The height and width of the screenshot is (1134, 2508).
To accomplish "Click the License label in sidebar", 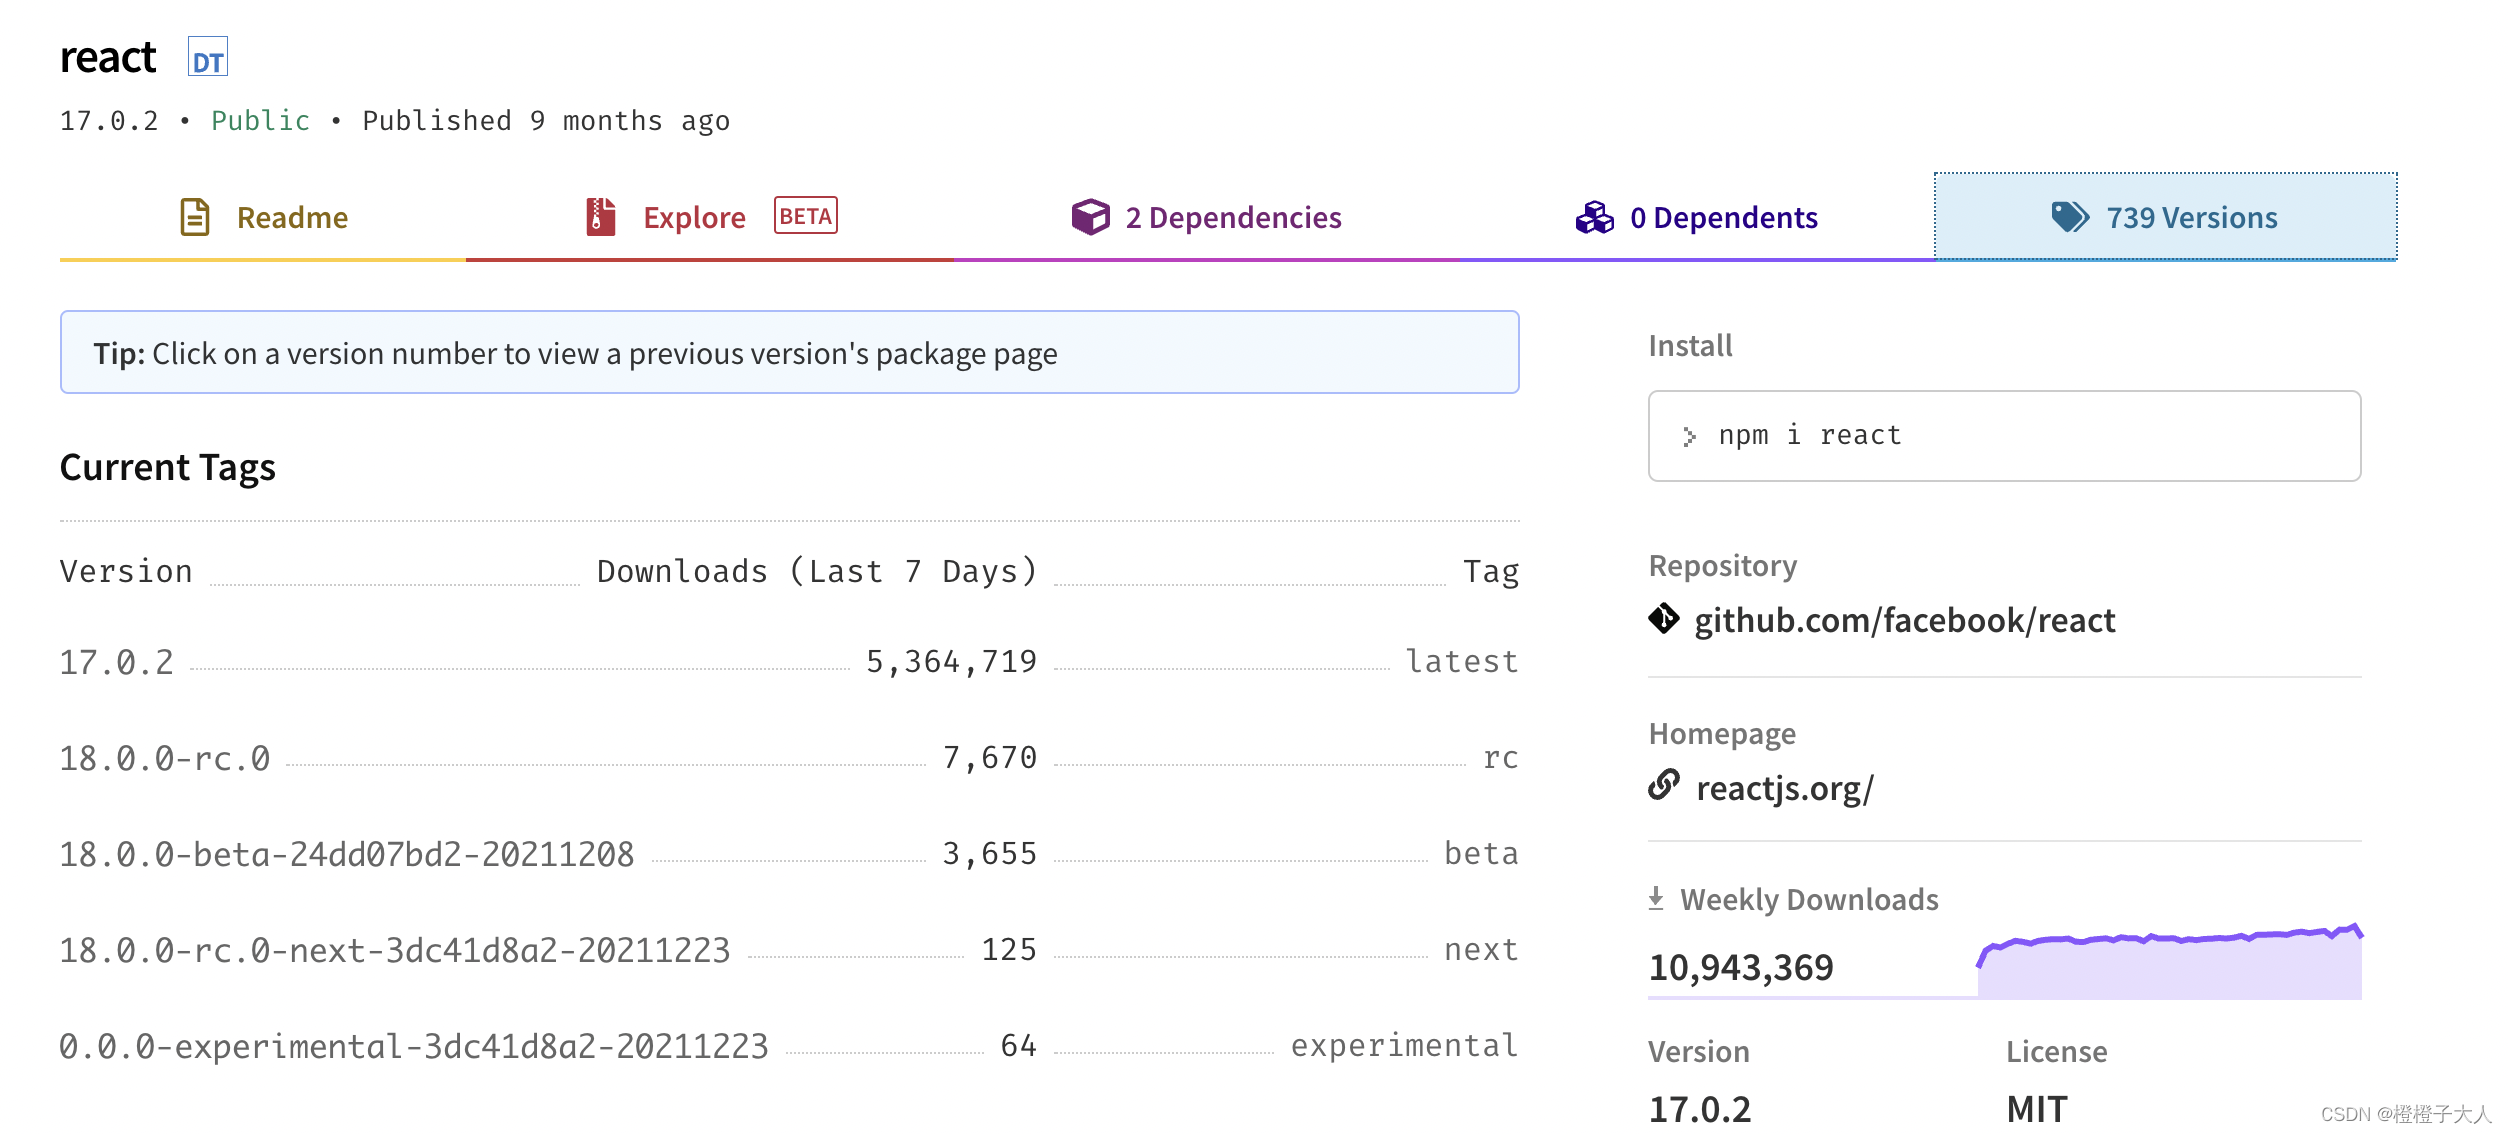I will point(2057,1052).
